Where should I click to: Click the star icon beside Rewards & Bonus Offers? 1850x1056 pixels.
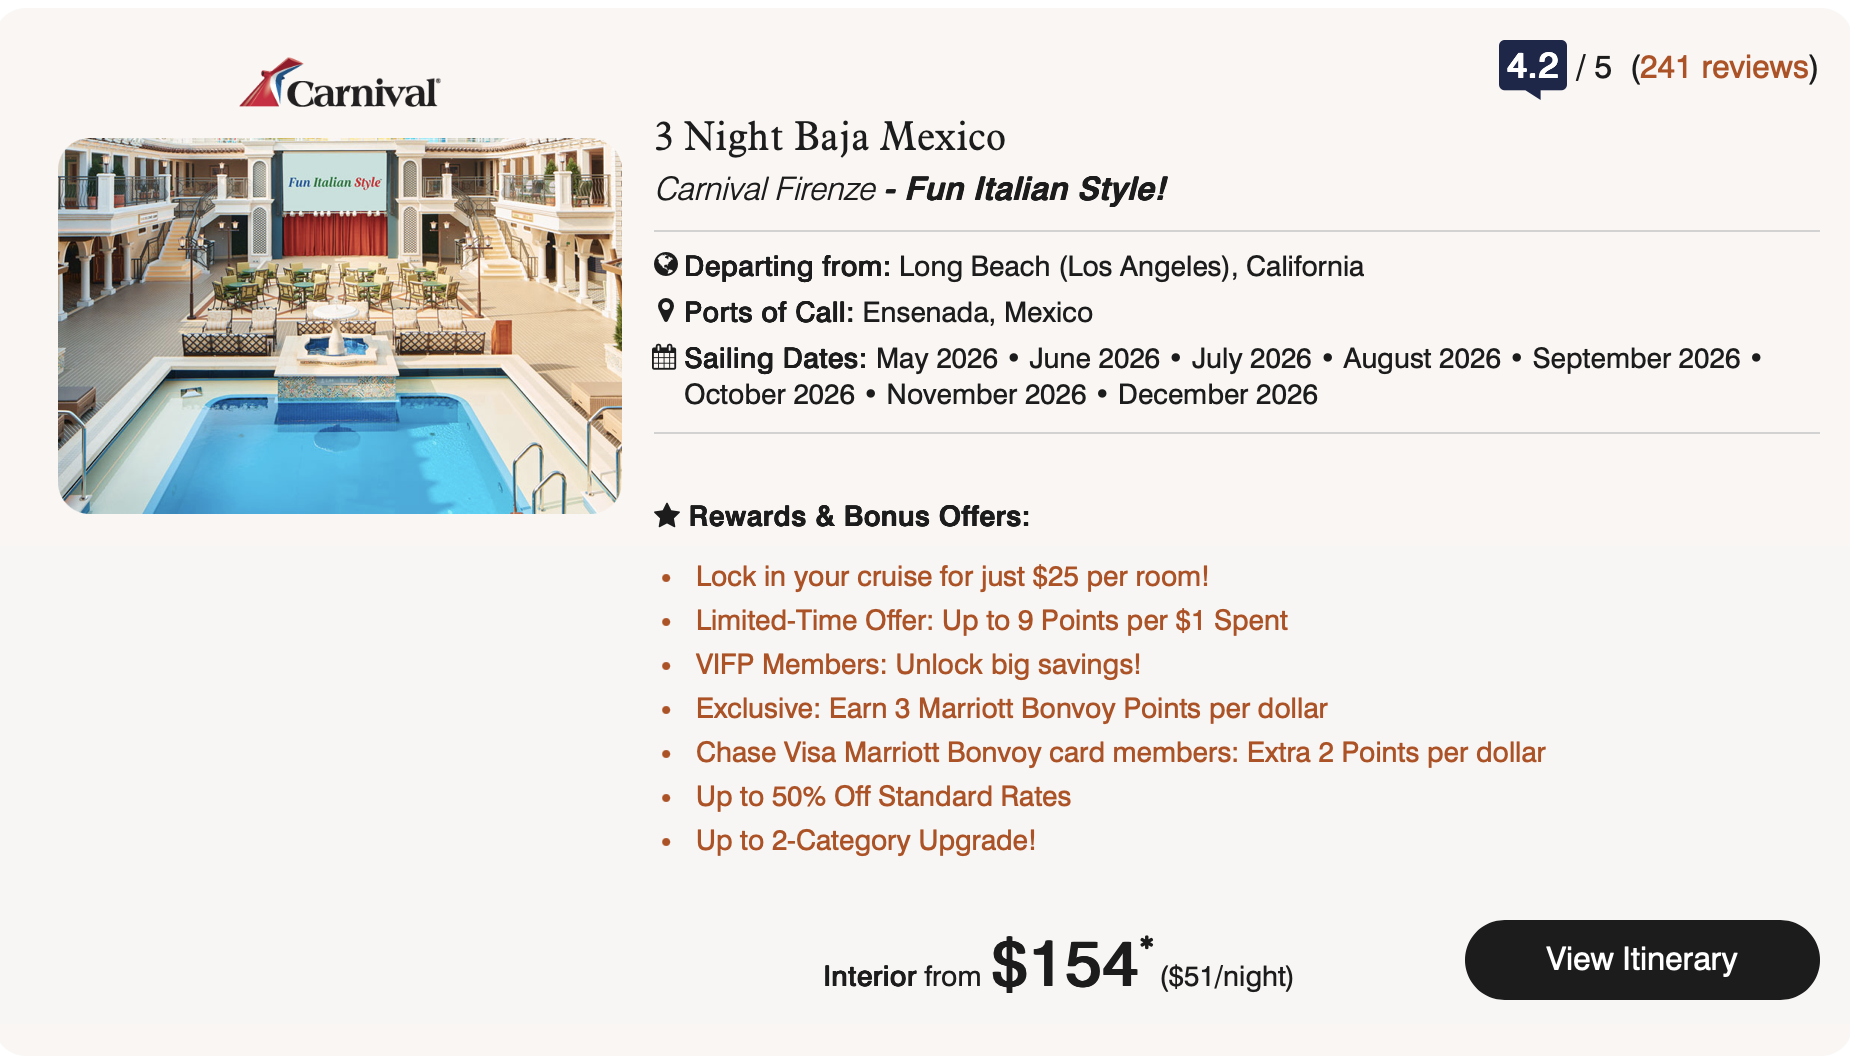(666, 515)
